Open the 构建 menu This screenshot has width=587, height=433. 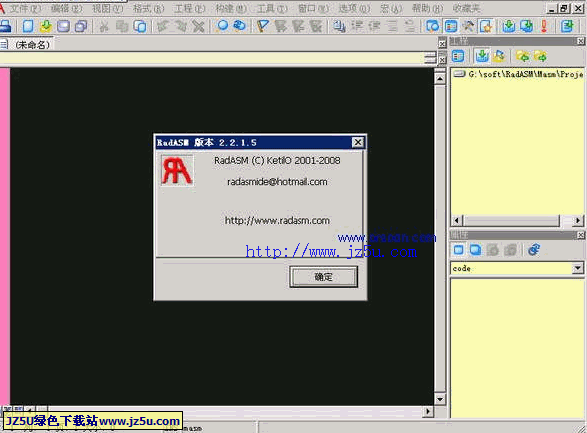[x=231, y=8]
